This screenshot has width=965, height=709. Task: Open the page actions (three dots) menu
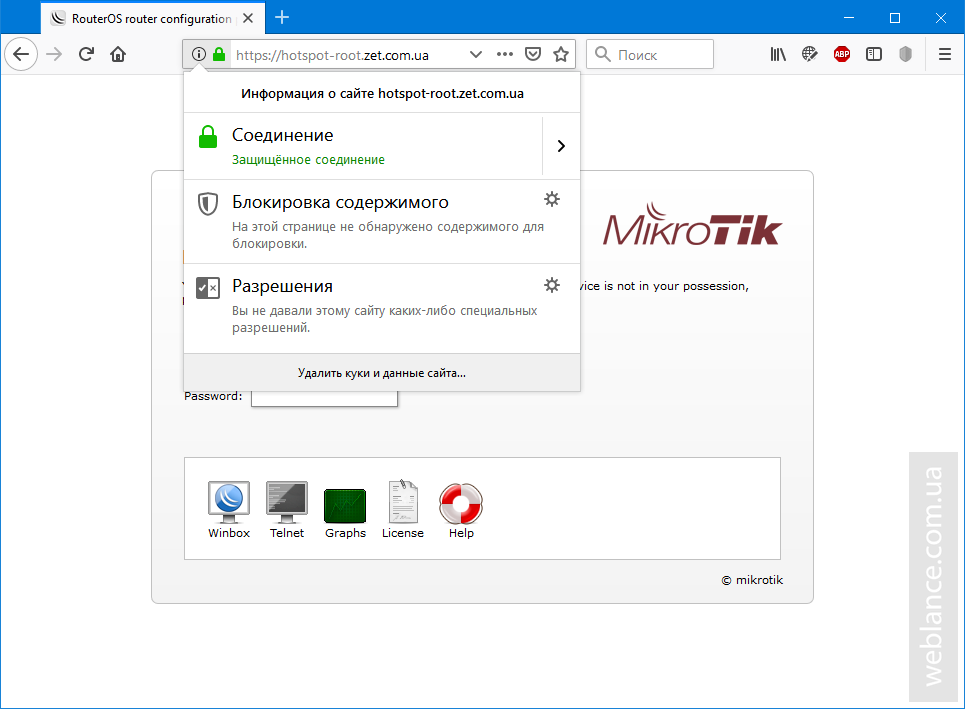505,54
